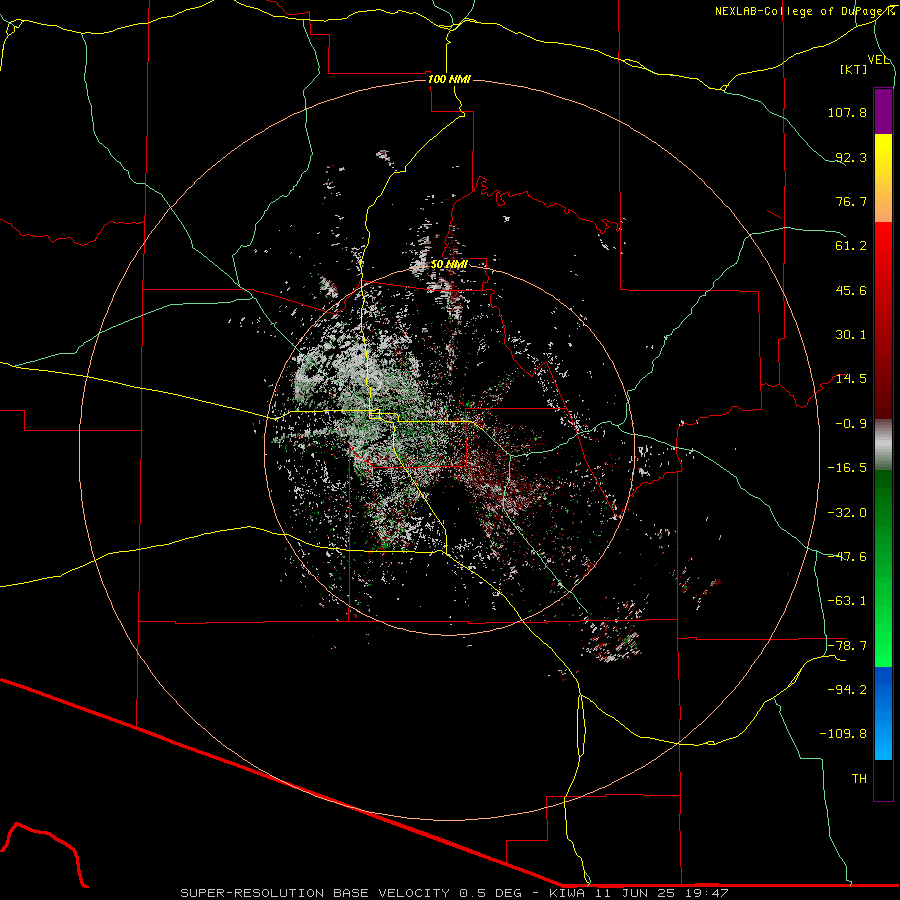Click the 61.2 scale value
Image resolution: width=900 pixels, height=900 pixels.
click(851, 246)
